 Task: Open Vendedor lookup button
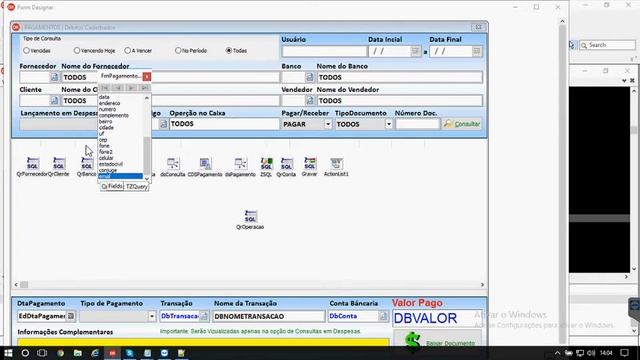310,100
